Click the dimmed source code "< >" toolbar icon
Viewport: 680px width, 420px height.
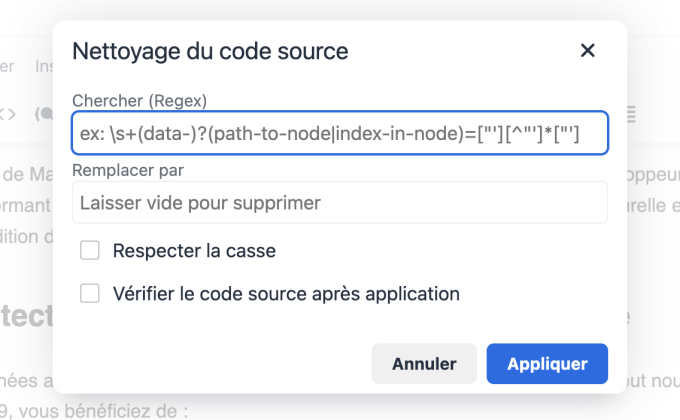click(8, 113)
